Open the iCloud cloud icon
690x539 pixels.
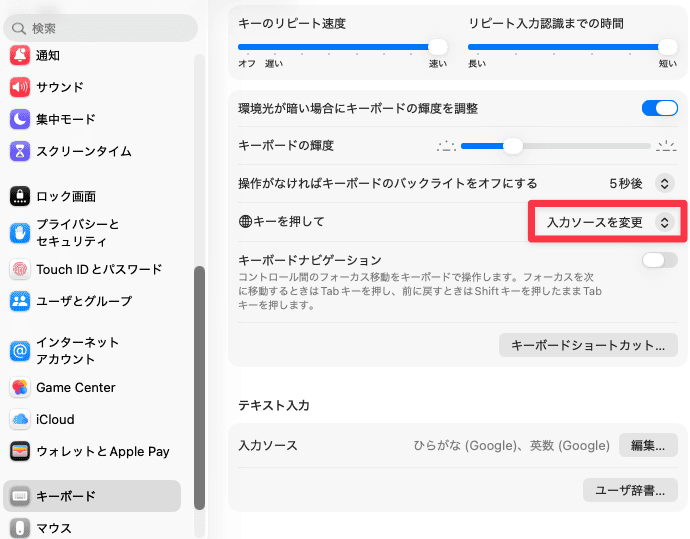point(20,419)
